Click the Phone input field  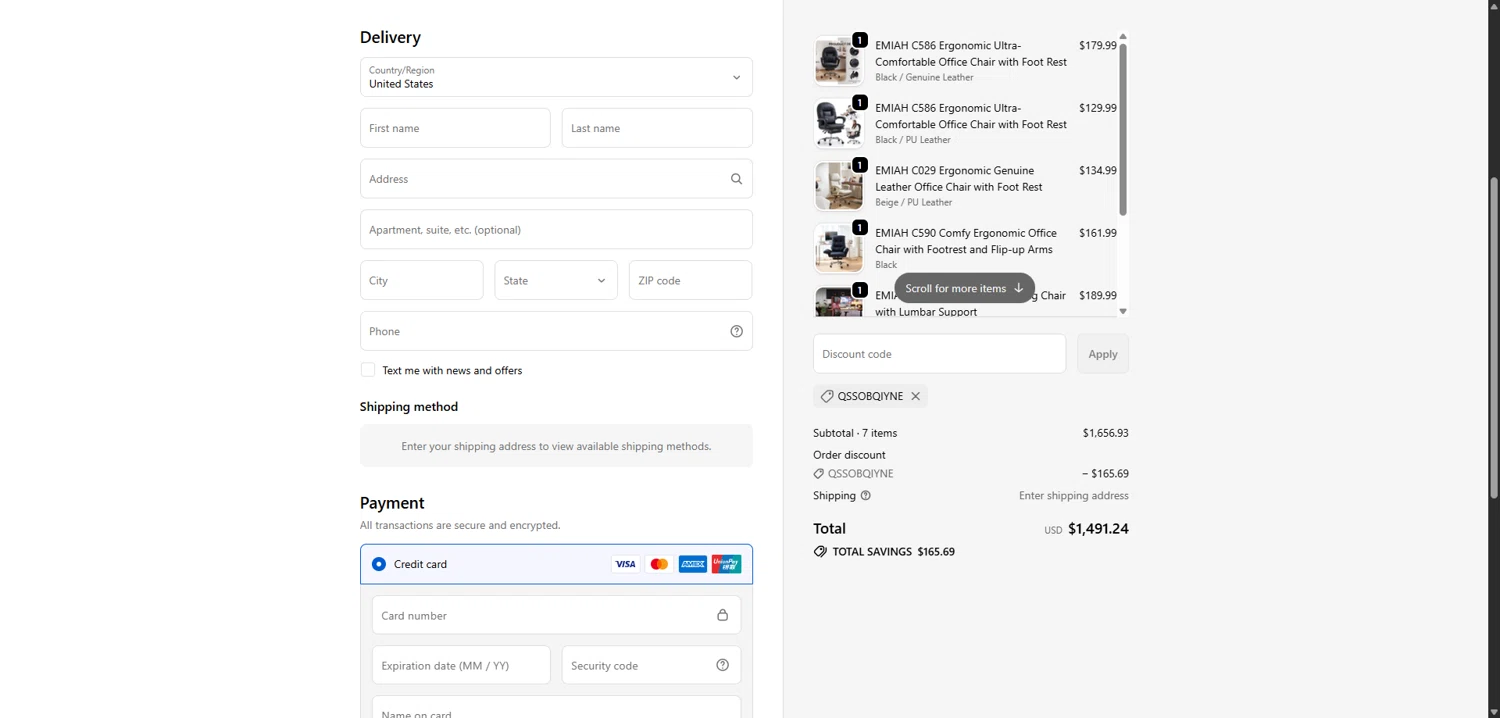[x=556, y=331]
